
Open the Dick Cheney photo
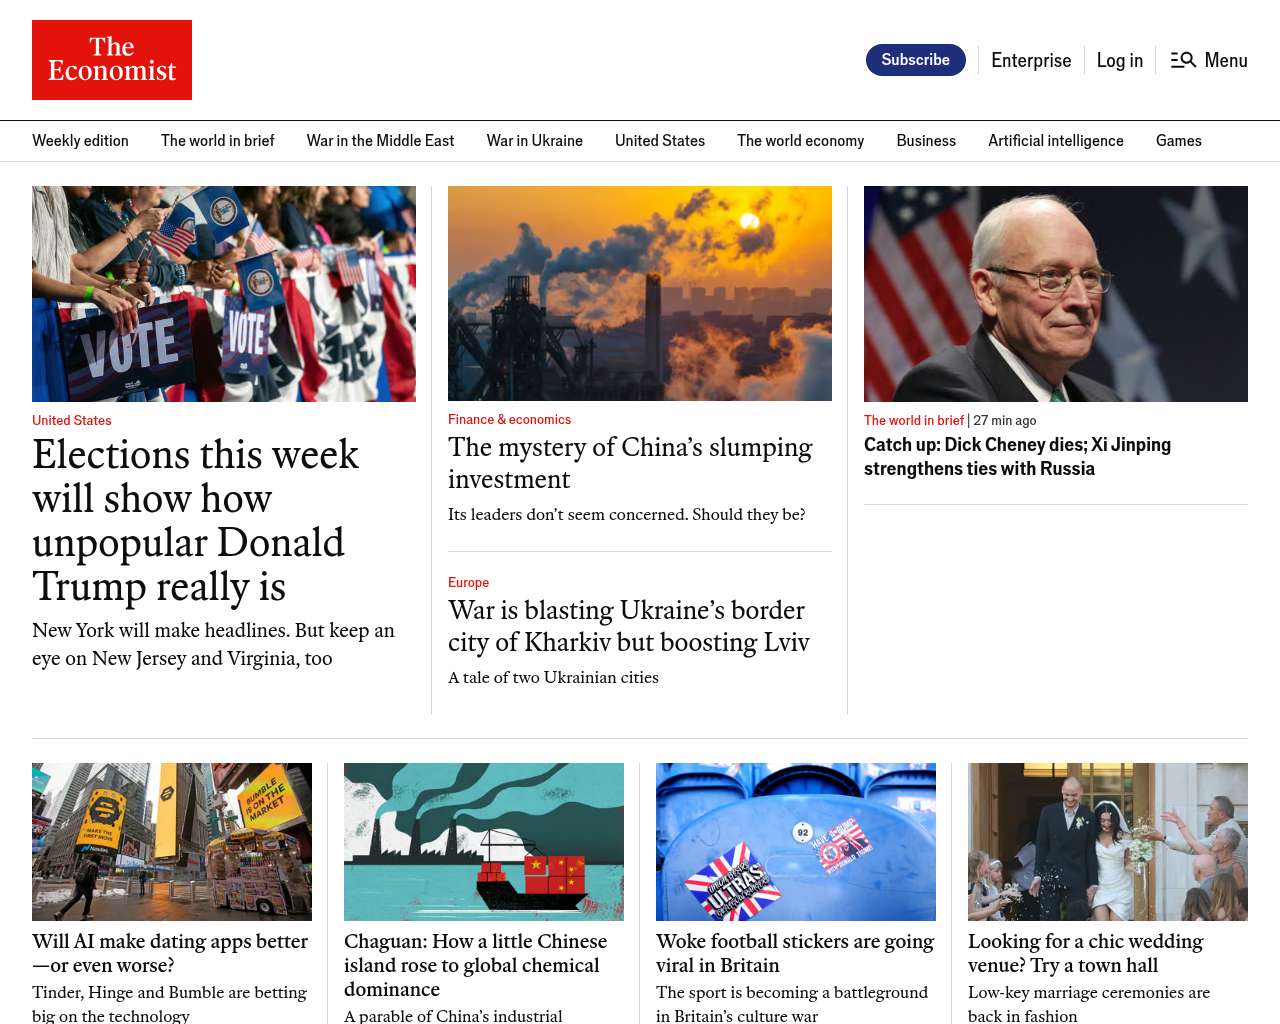pyautogui.click(x=1056, y=294)
